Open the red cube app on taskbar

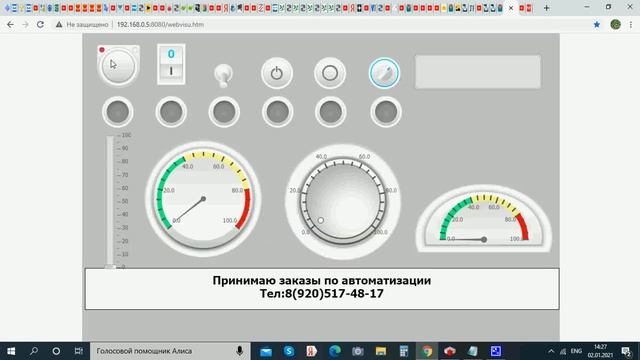[x=450, y=351]
